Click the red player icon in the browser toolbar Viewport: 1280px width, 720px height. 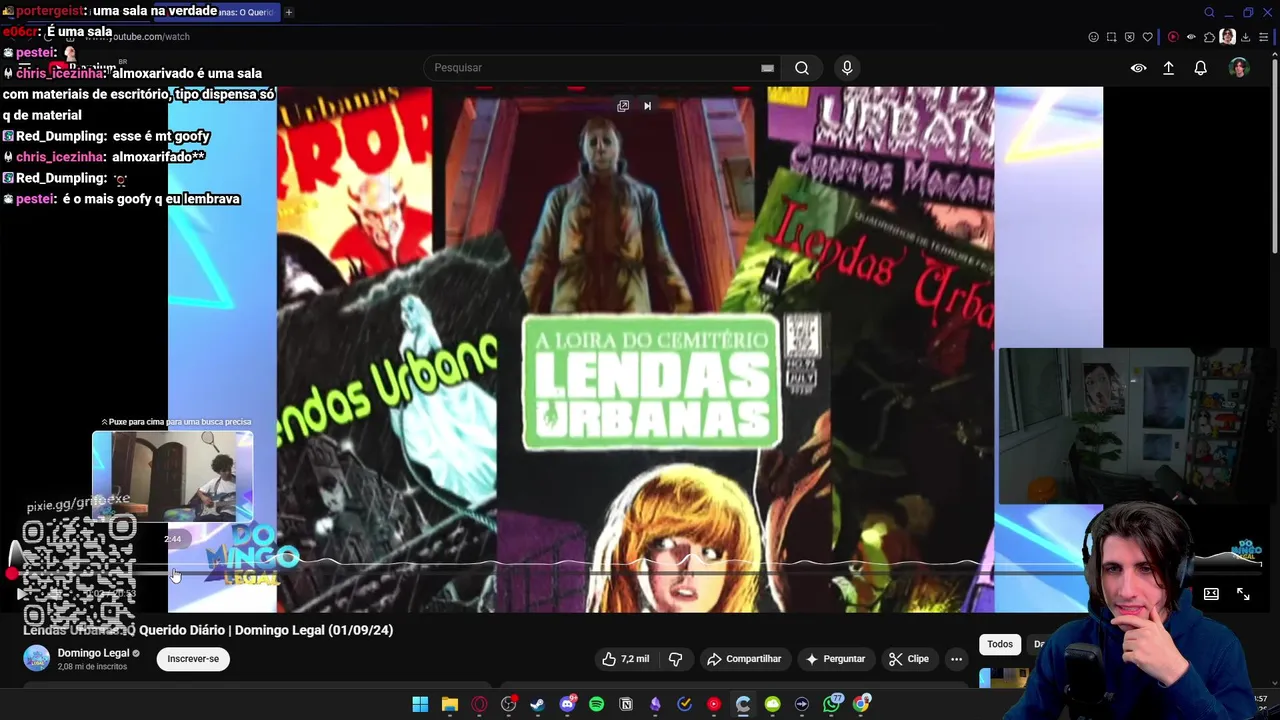(x=1173, y=37)
